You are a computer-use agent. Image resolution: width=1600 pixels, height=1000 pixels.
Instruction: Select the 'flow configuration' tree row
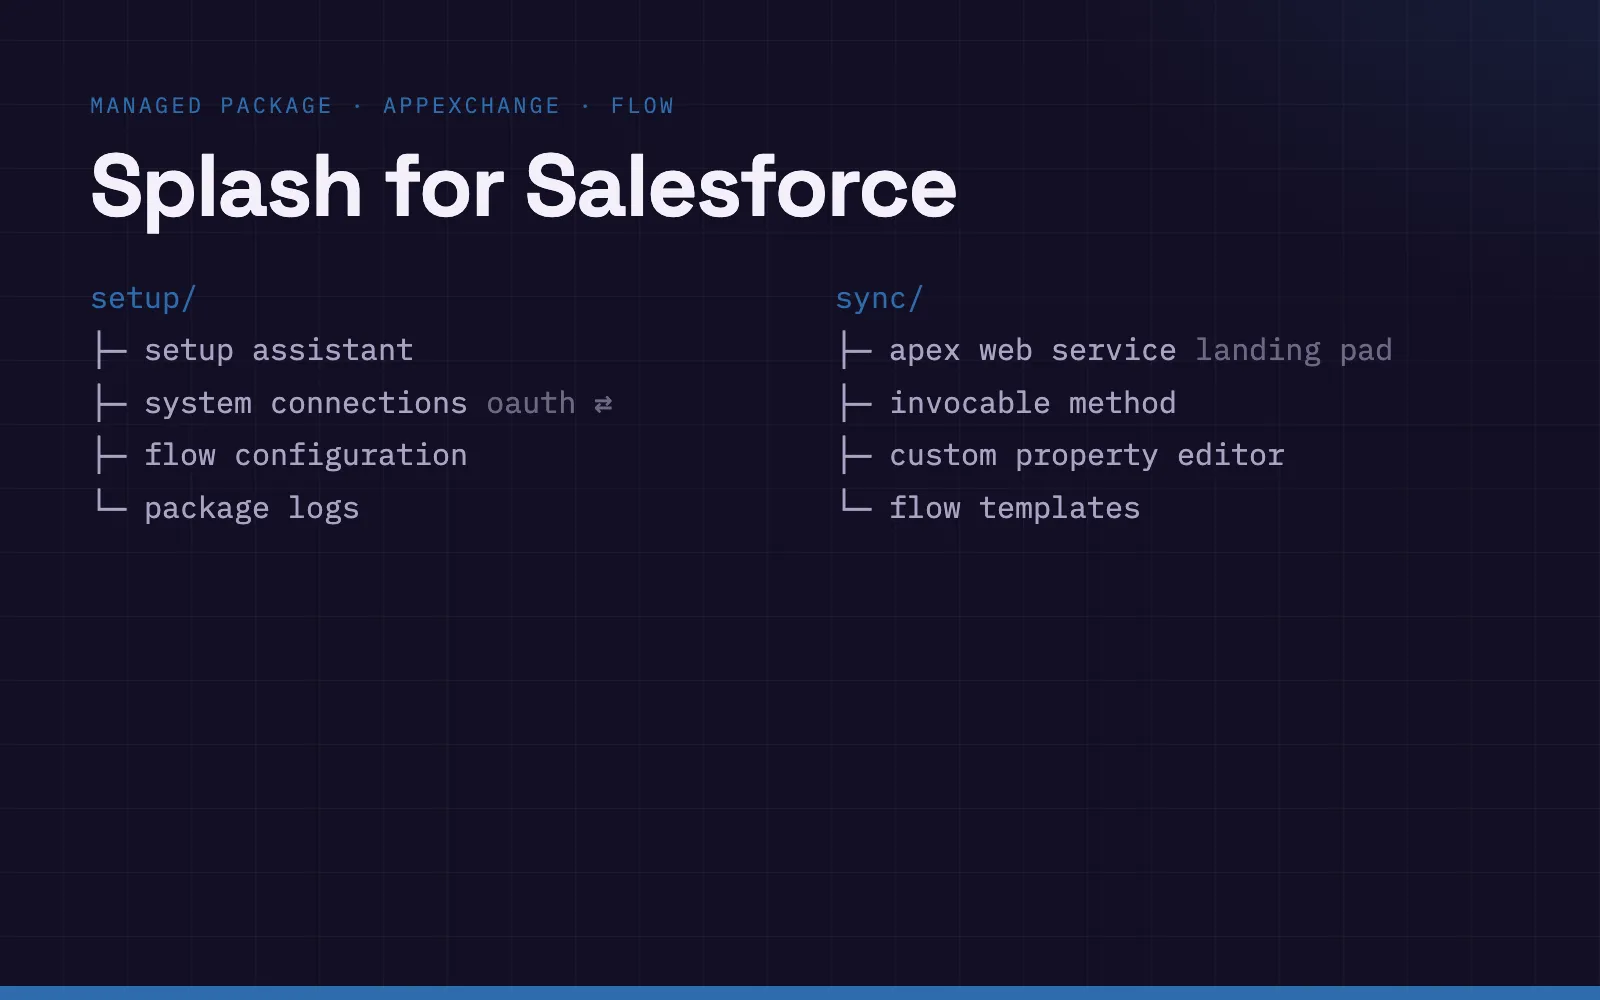pos(280,456)
